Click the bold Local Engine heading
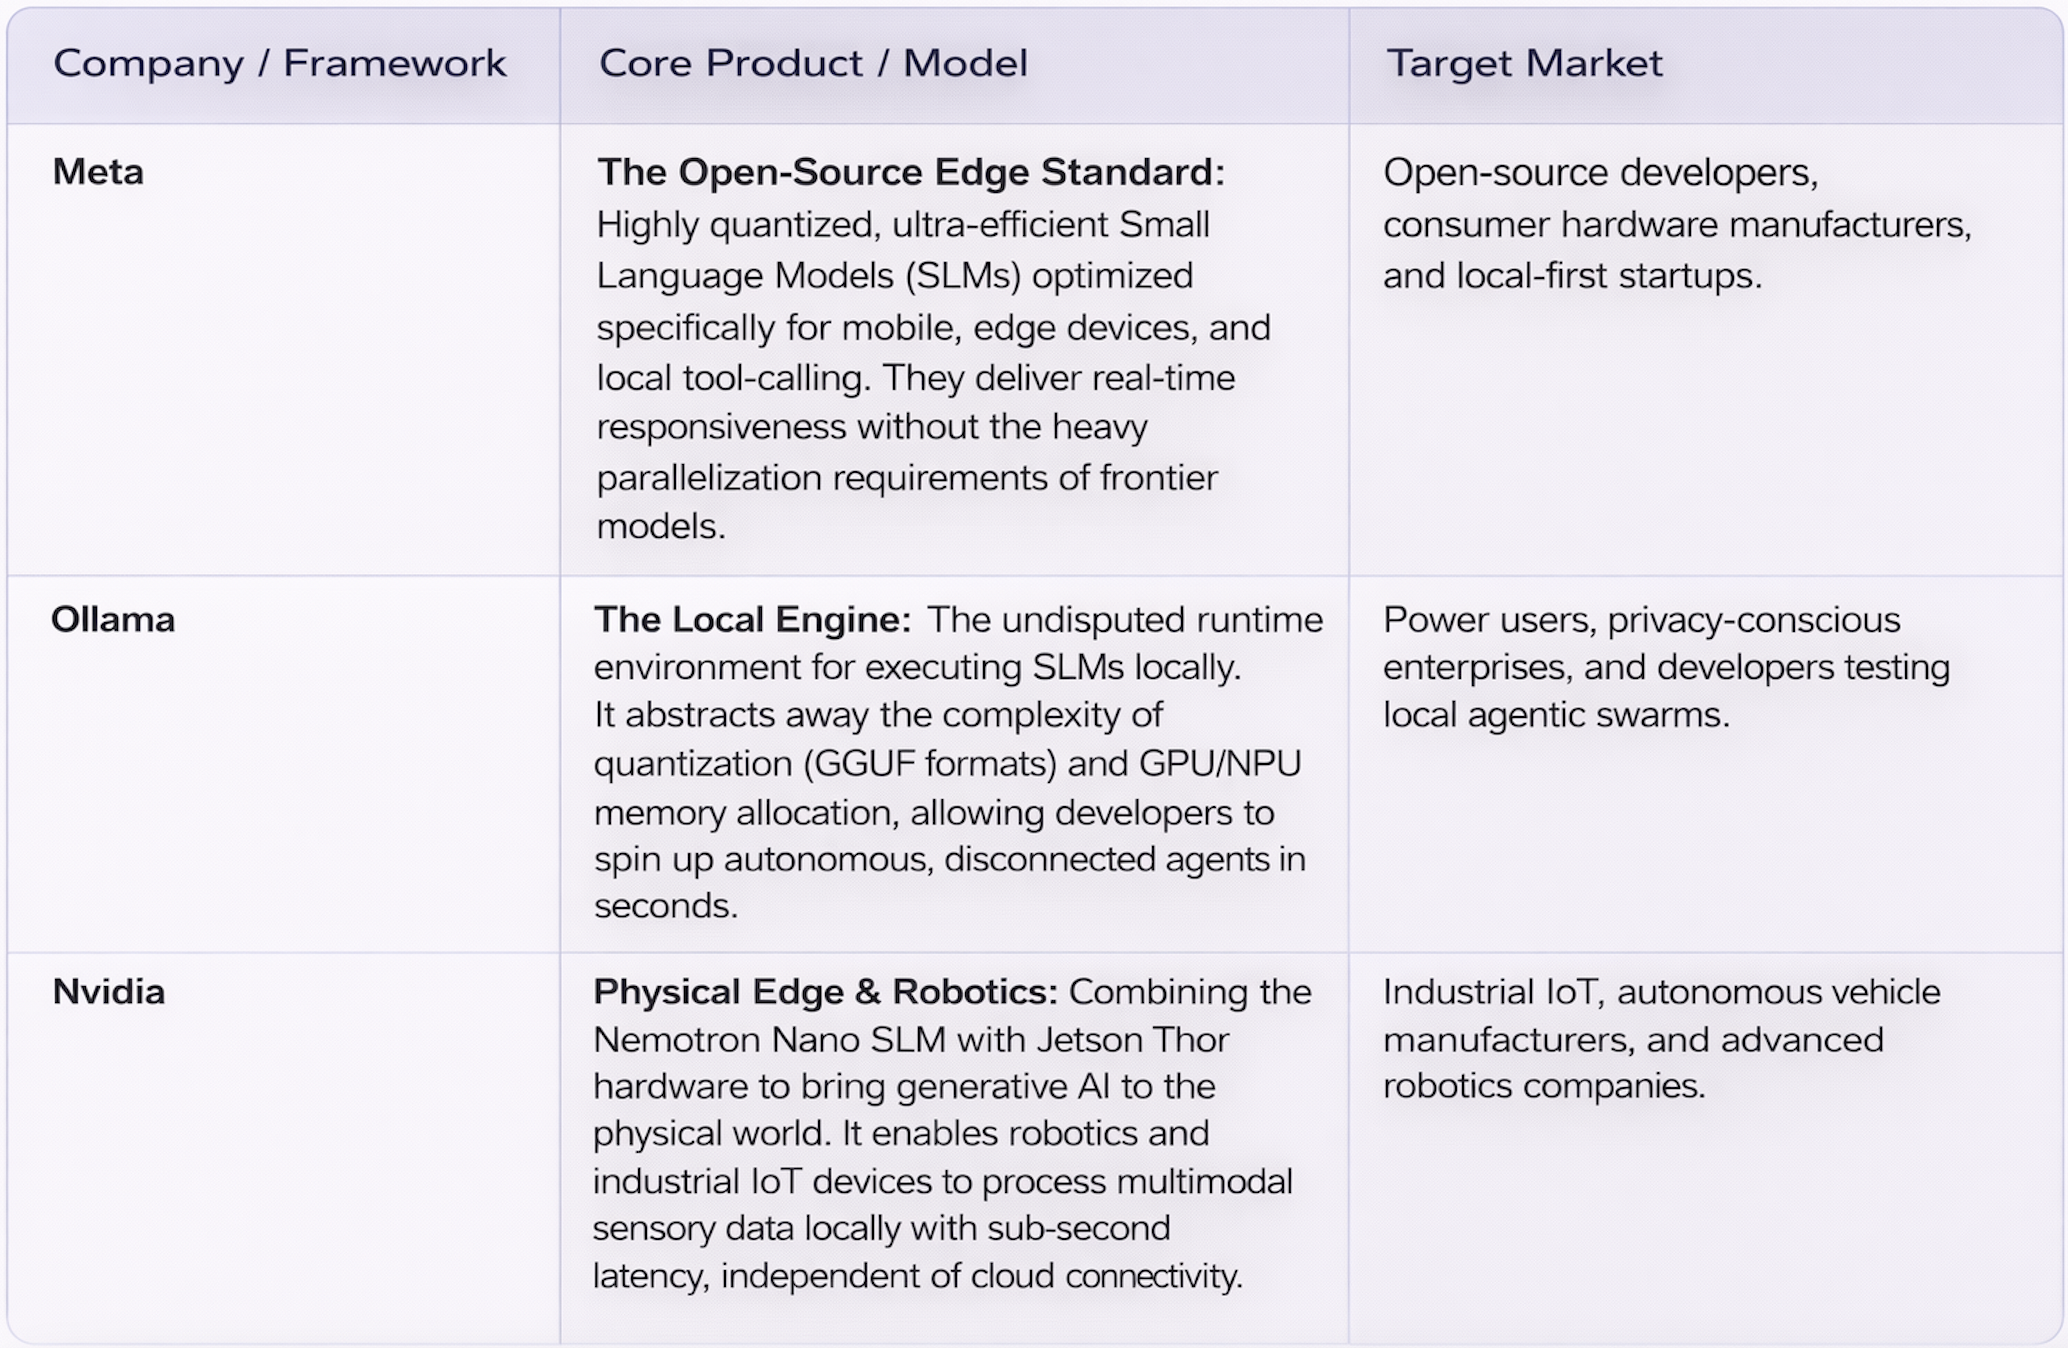The height and width of the screenshot is (1348, 2068). click(x=751, y=620)
